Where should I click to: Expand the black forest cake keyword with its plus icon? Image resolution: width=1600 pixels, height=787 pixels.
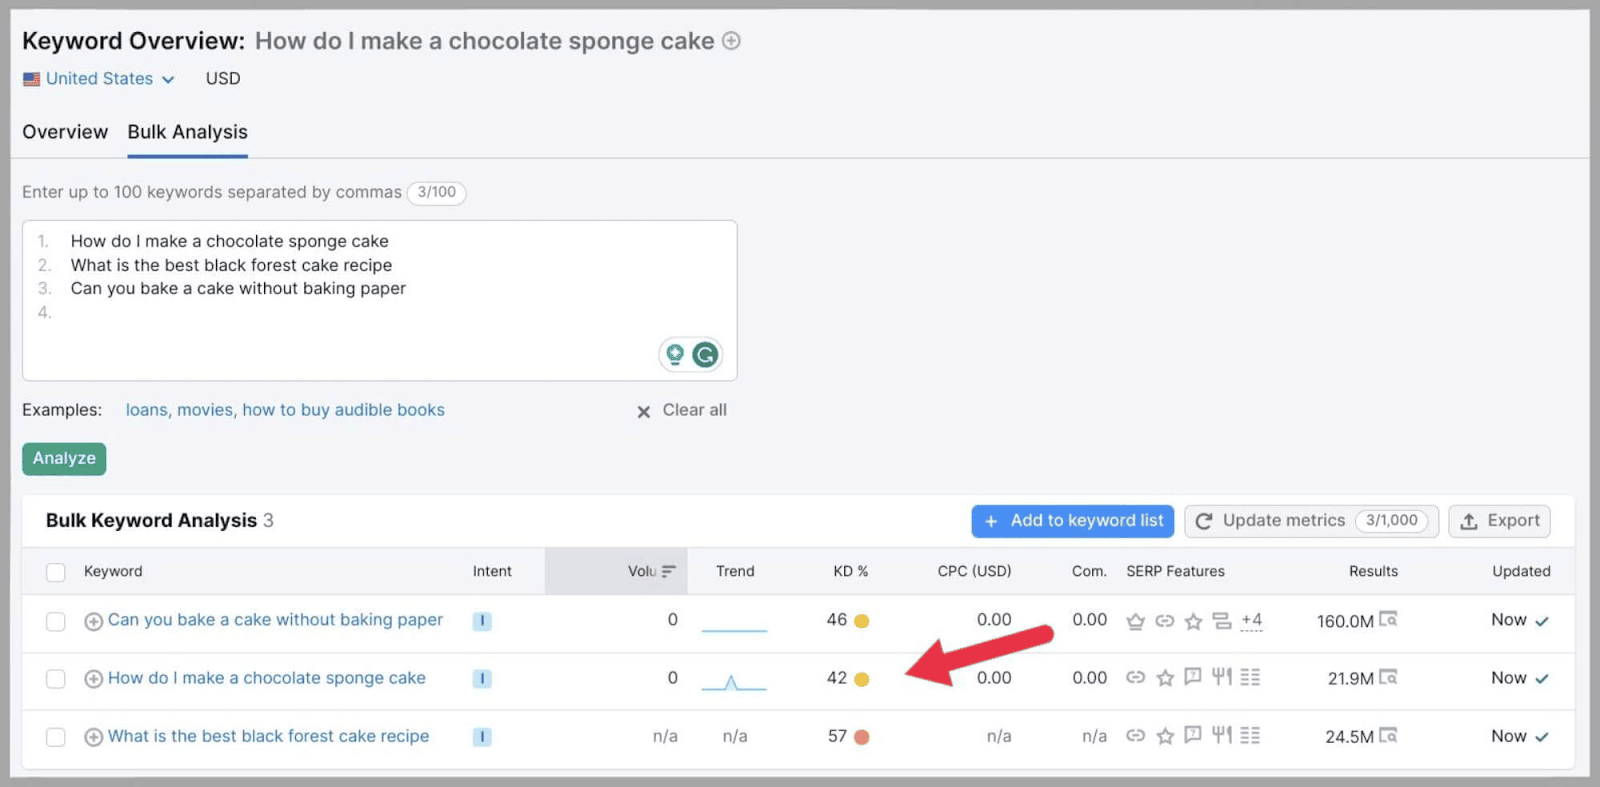point(93,736)
